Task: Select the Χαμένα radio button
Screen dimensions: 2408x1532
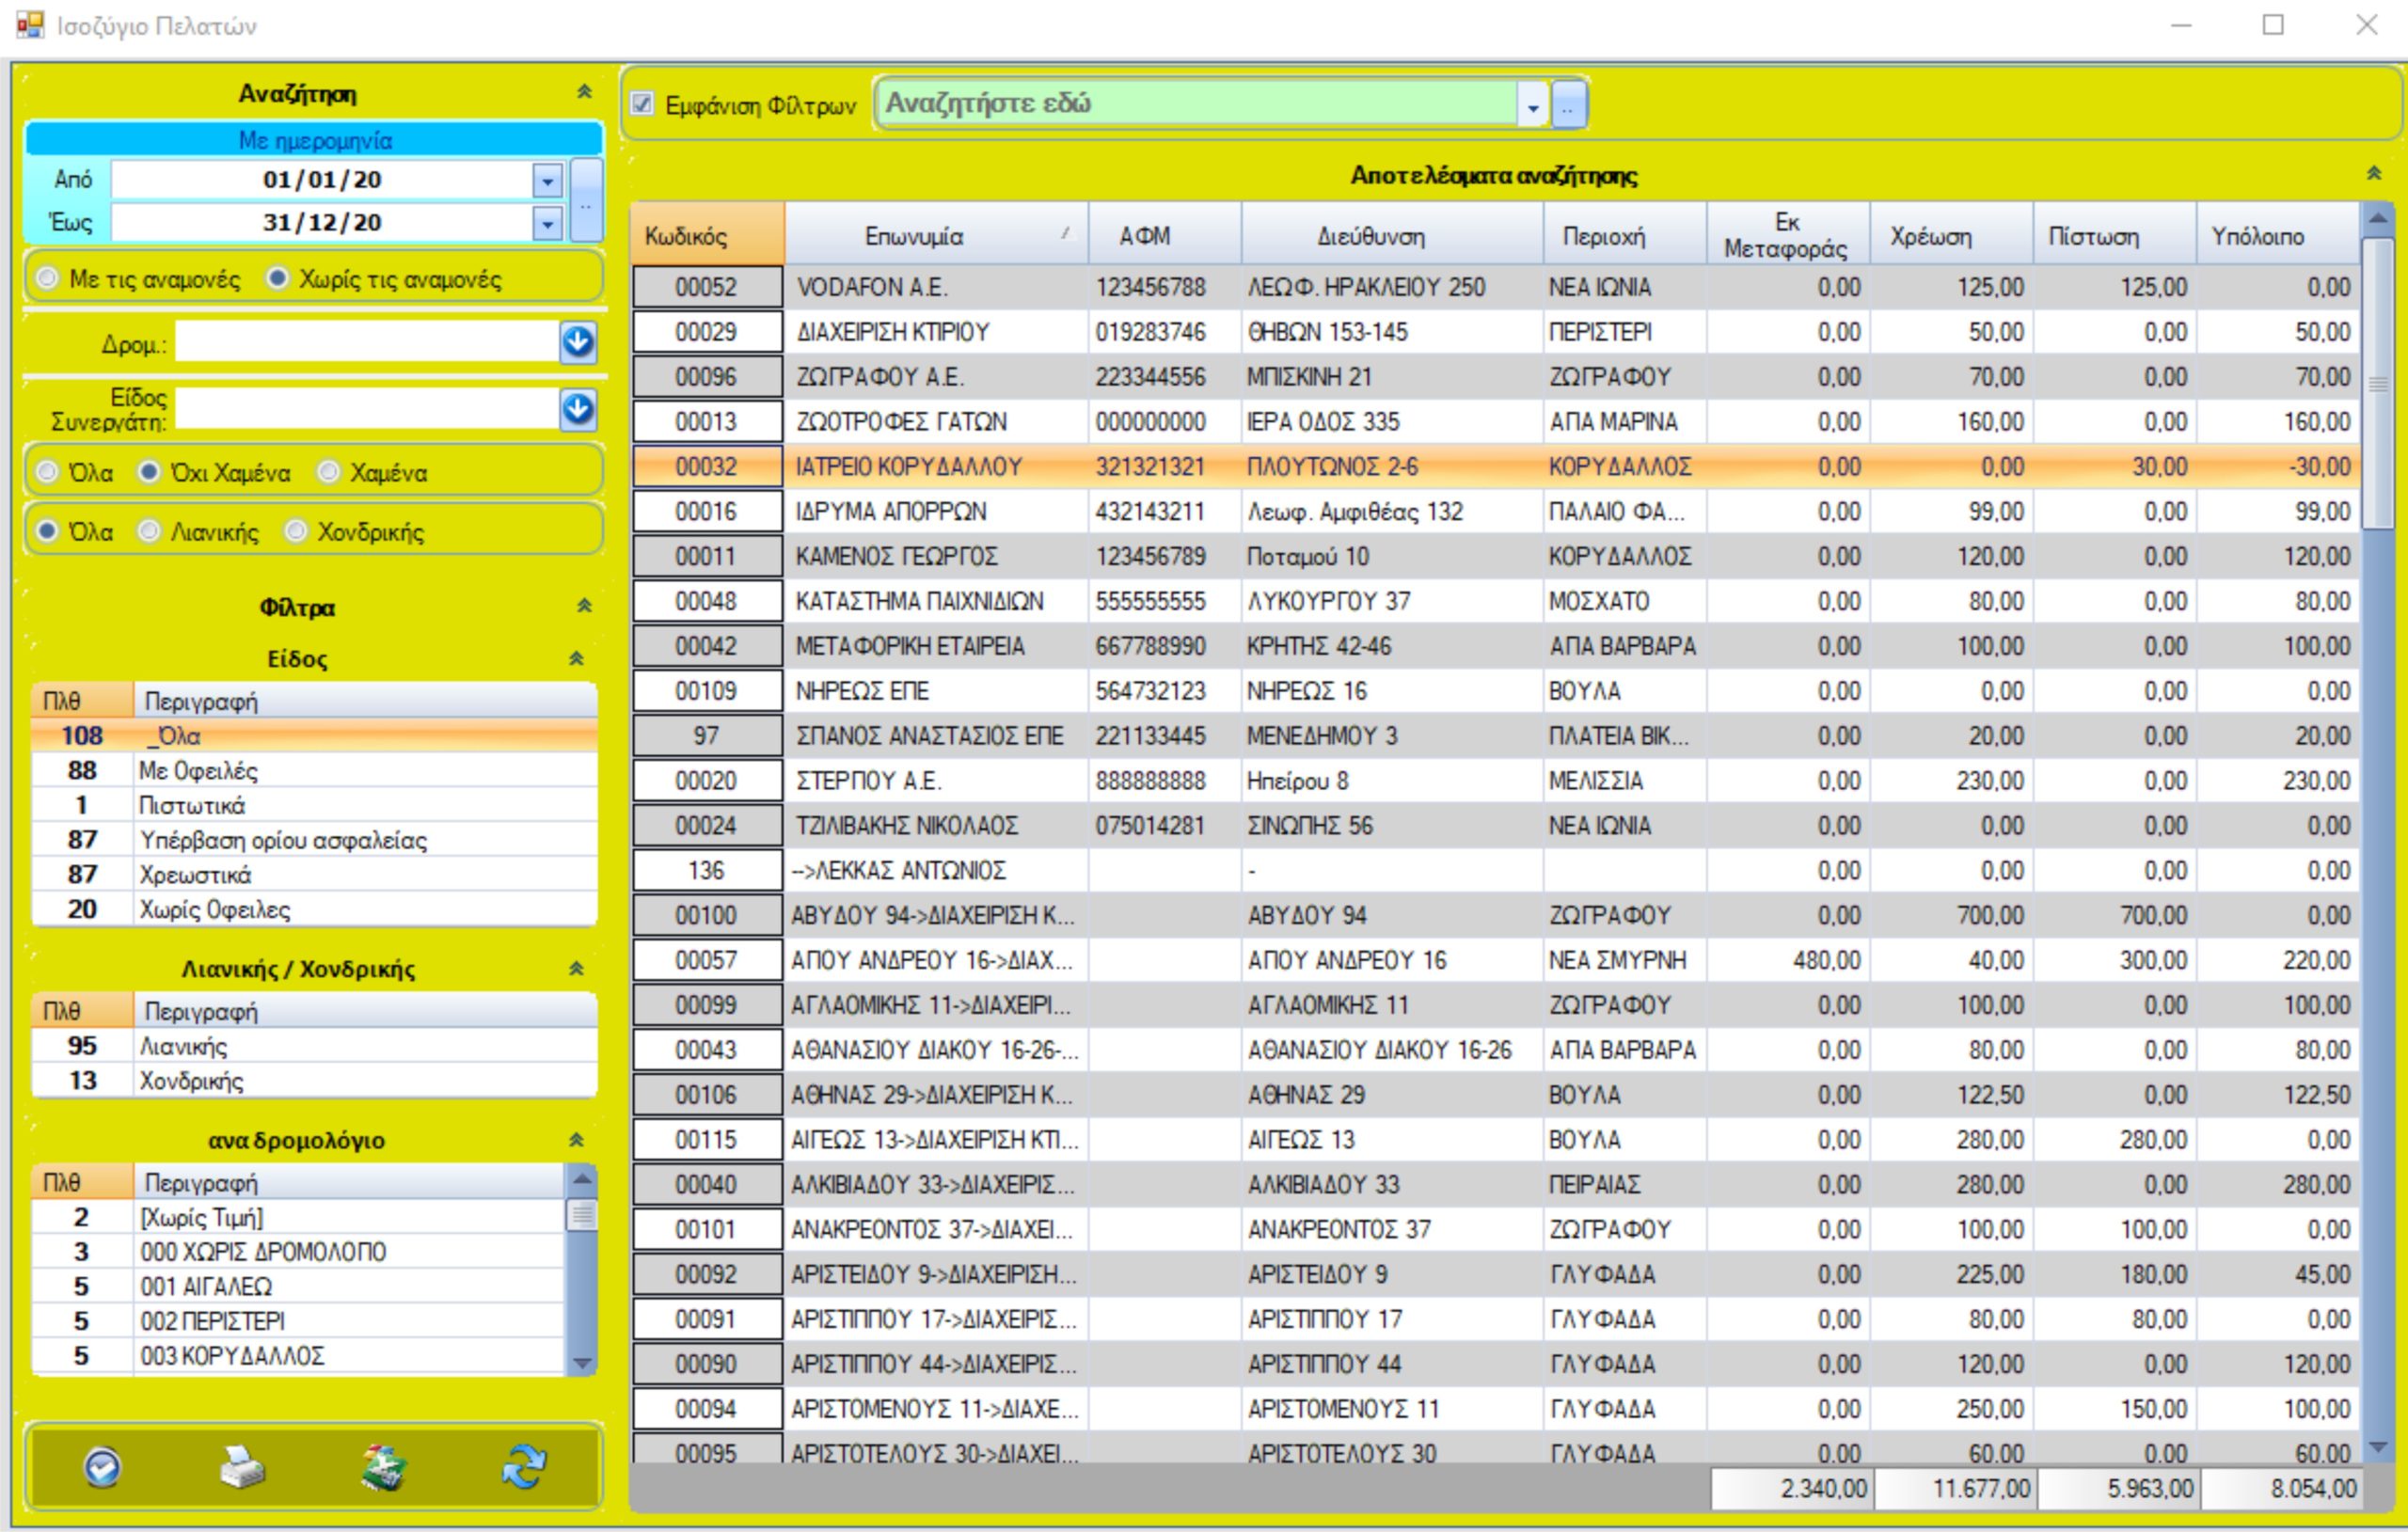Action: coord(328,472)
